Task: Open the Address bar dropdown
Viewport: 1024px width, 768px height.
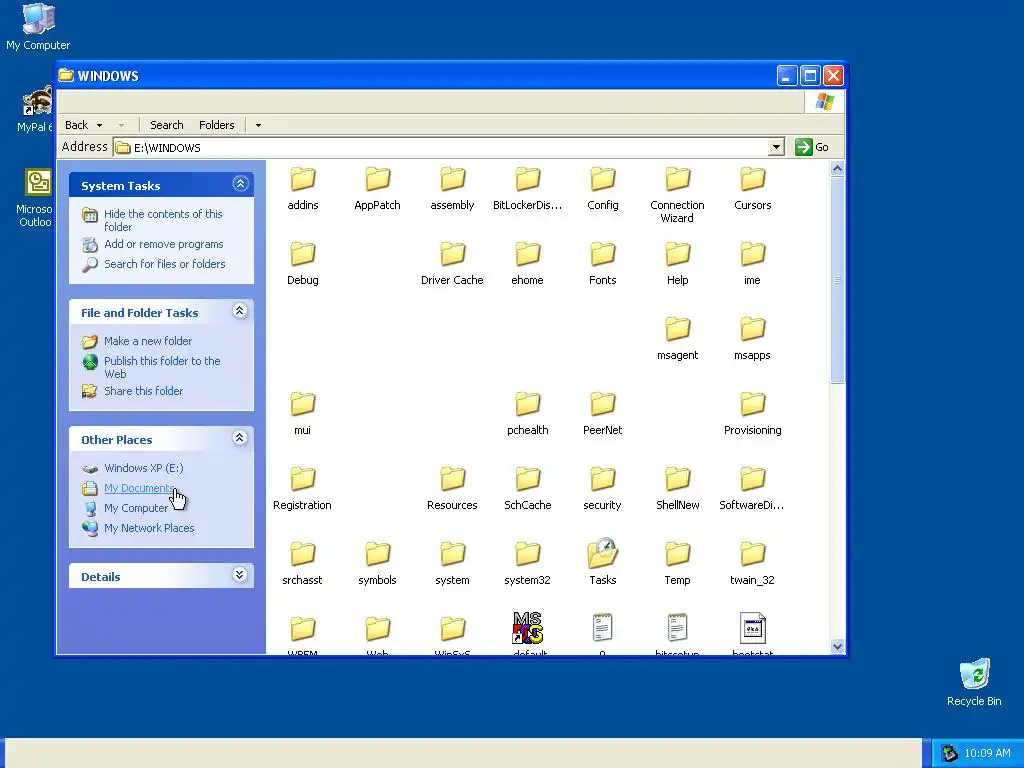Action: [x=776, y=147]
